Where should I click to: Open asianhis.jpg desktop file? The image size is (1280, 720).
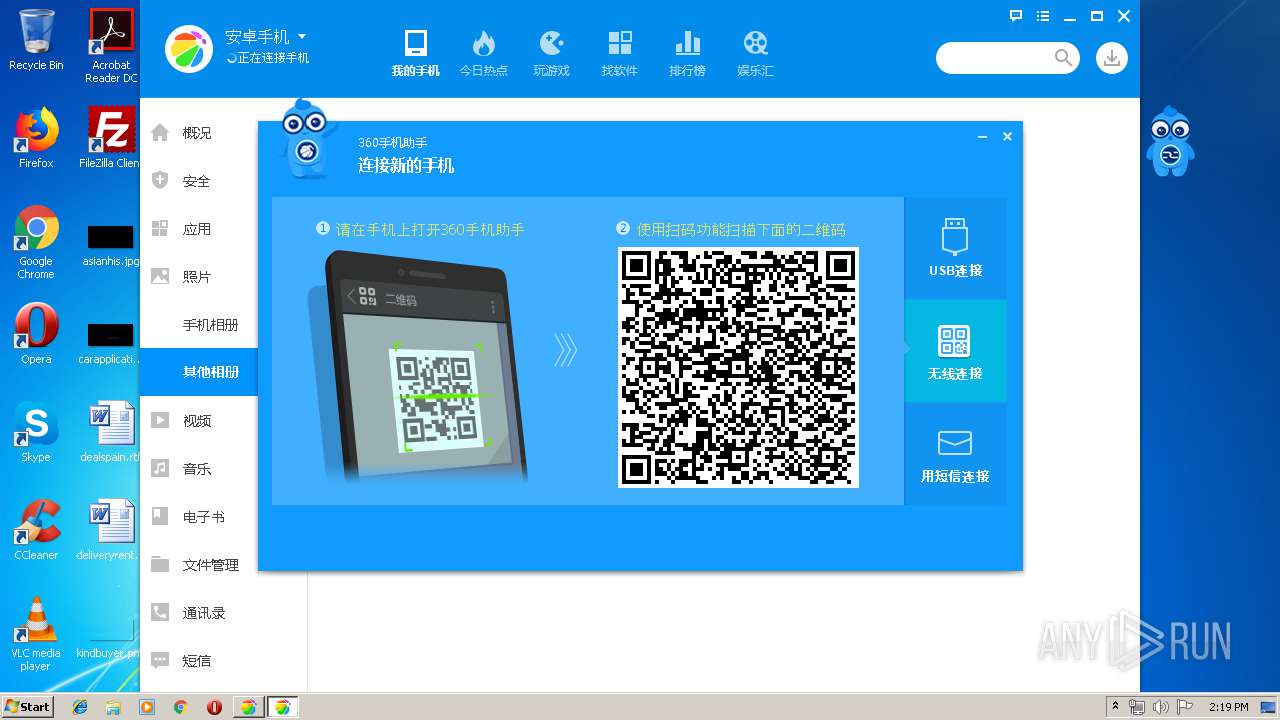[x=111, y=246]
